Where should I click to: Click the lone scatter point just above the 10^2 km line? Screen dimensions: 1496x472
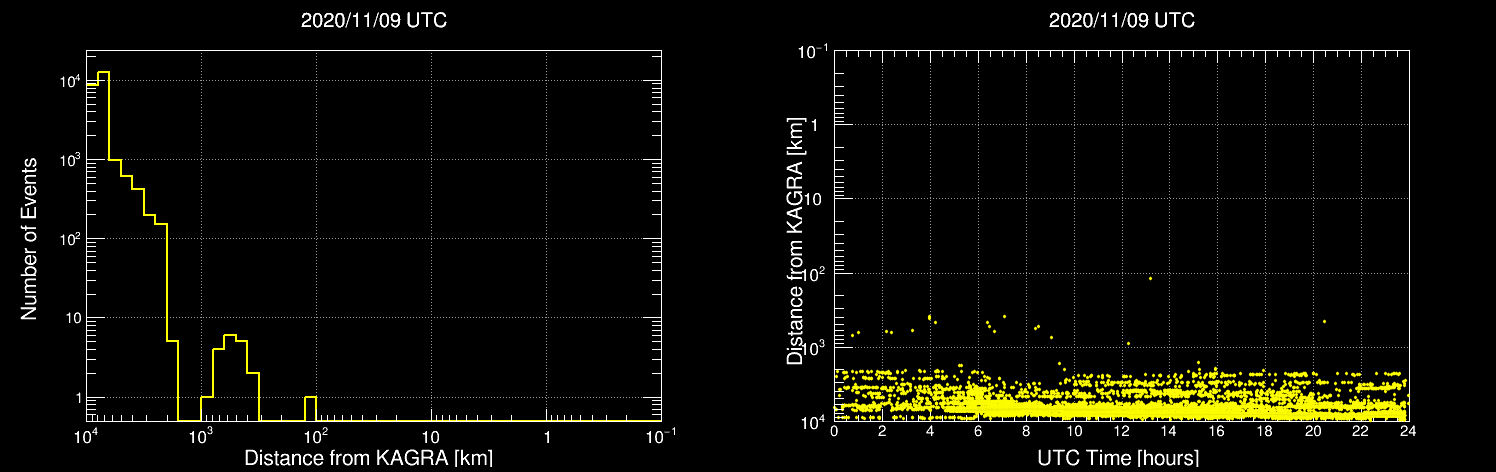[1151, 278]
